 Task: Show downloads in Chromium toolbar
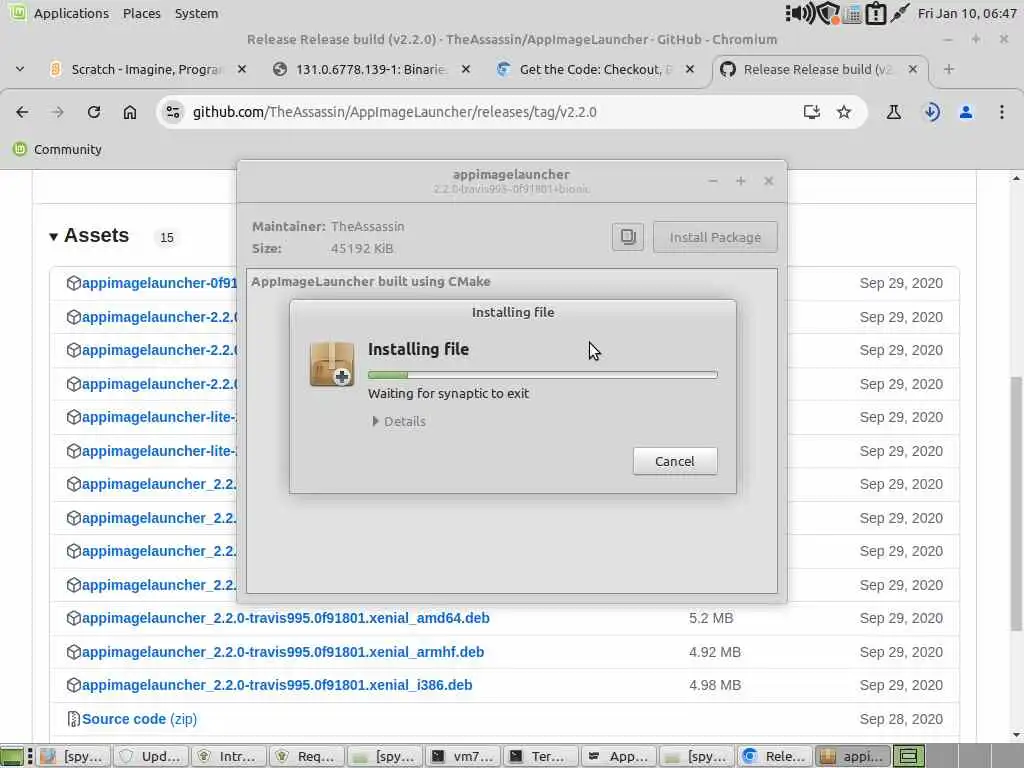(932, 112)
